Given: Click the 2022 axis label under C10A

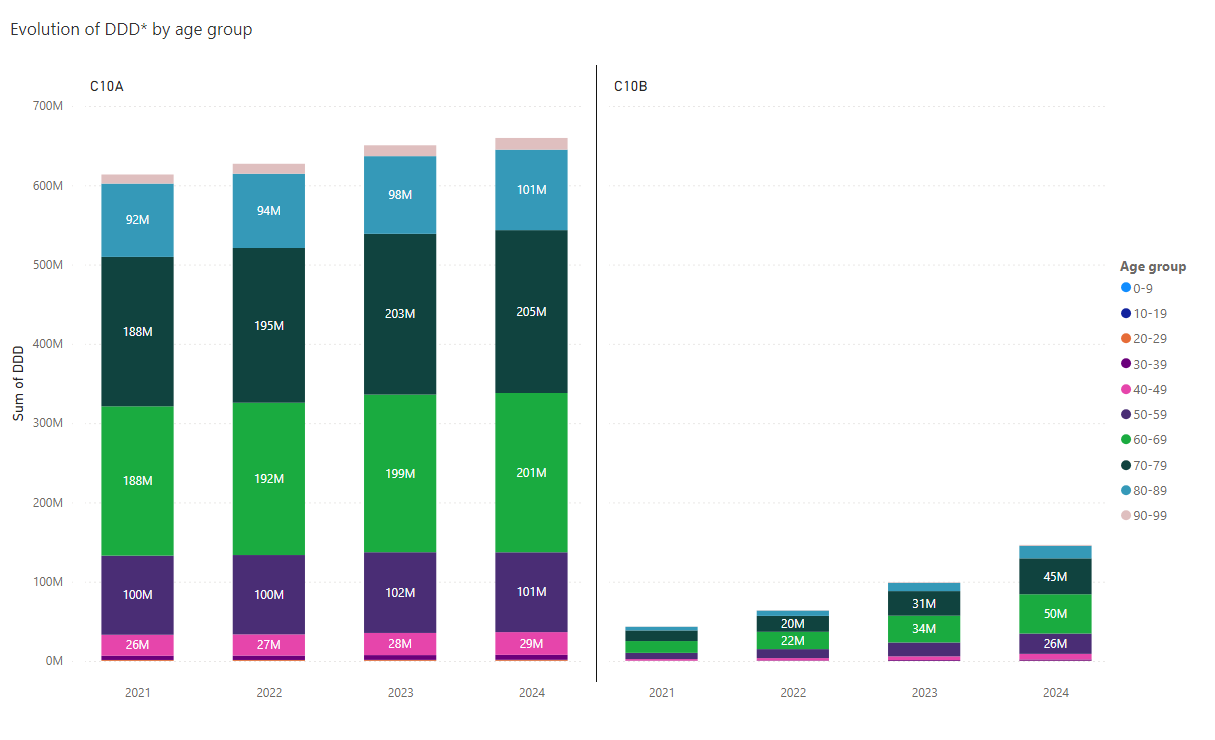Looking at the screenshot, I should tap(269, 692).
